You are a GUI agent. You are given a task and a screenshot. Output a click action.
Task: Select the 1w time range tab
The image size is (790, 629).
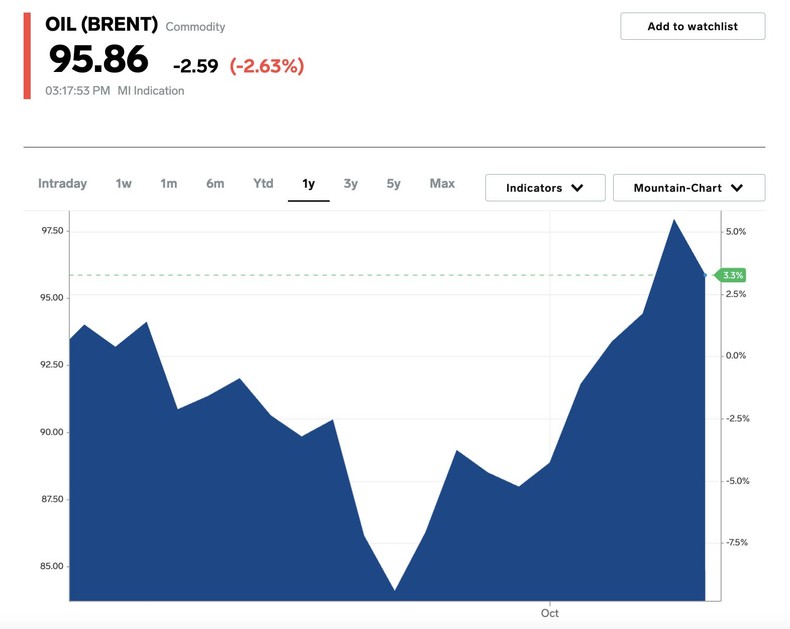point(123,184)
